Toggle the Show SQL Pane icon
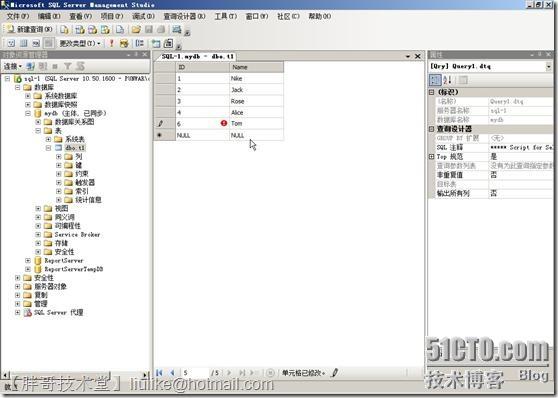558x398 pixels. click(36, 43)
